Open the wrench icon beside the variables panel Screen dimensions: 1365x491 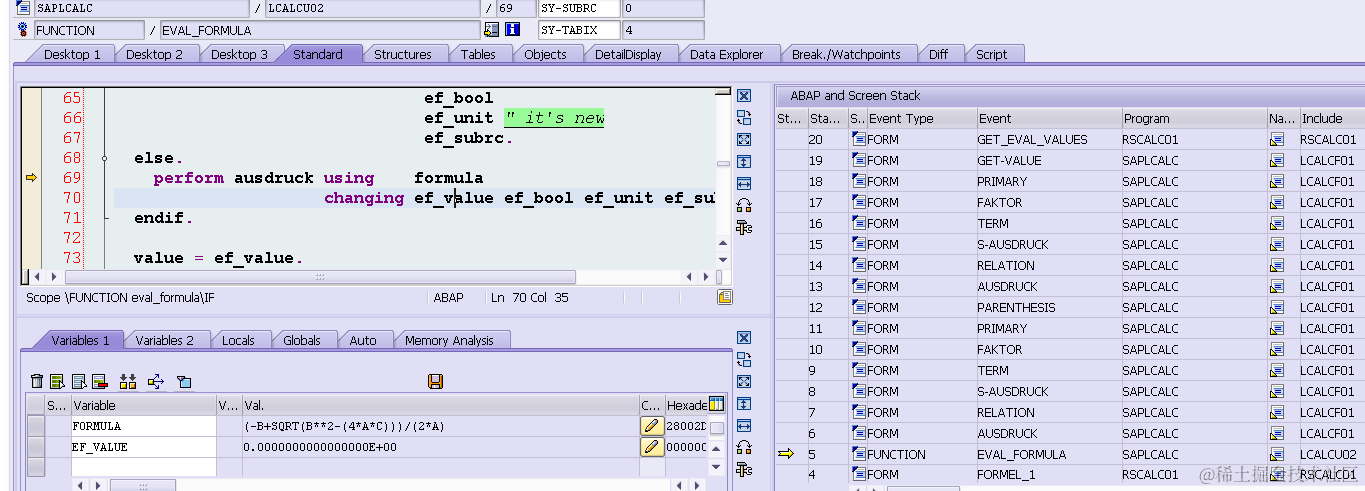(743, 469)
